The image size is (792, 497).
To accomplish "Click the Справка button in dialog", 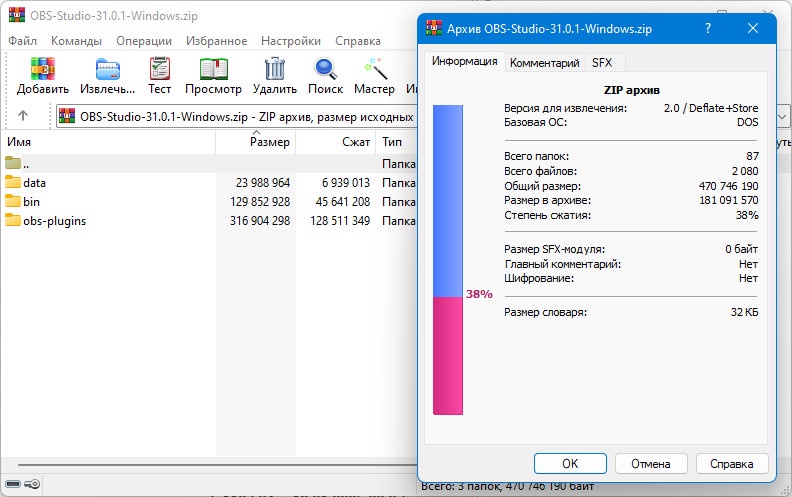I will pyautogui.click(x=732, y=464).
